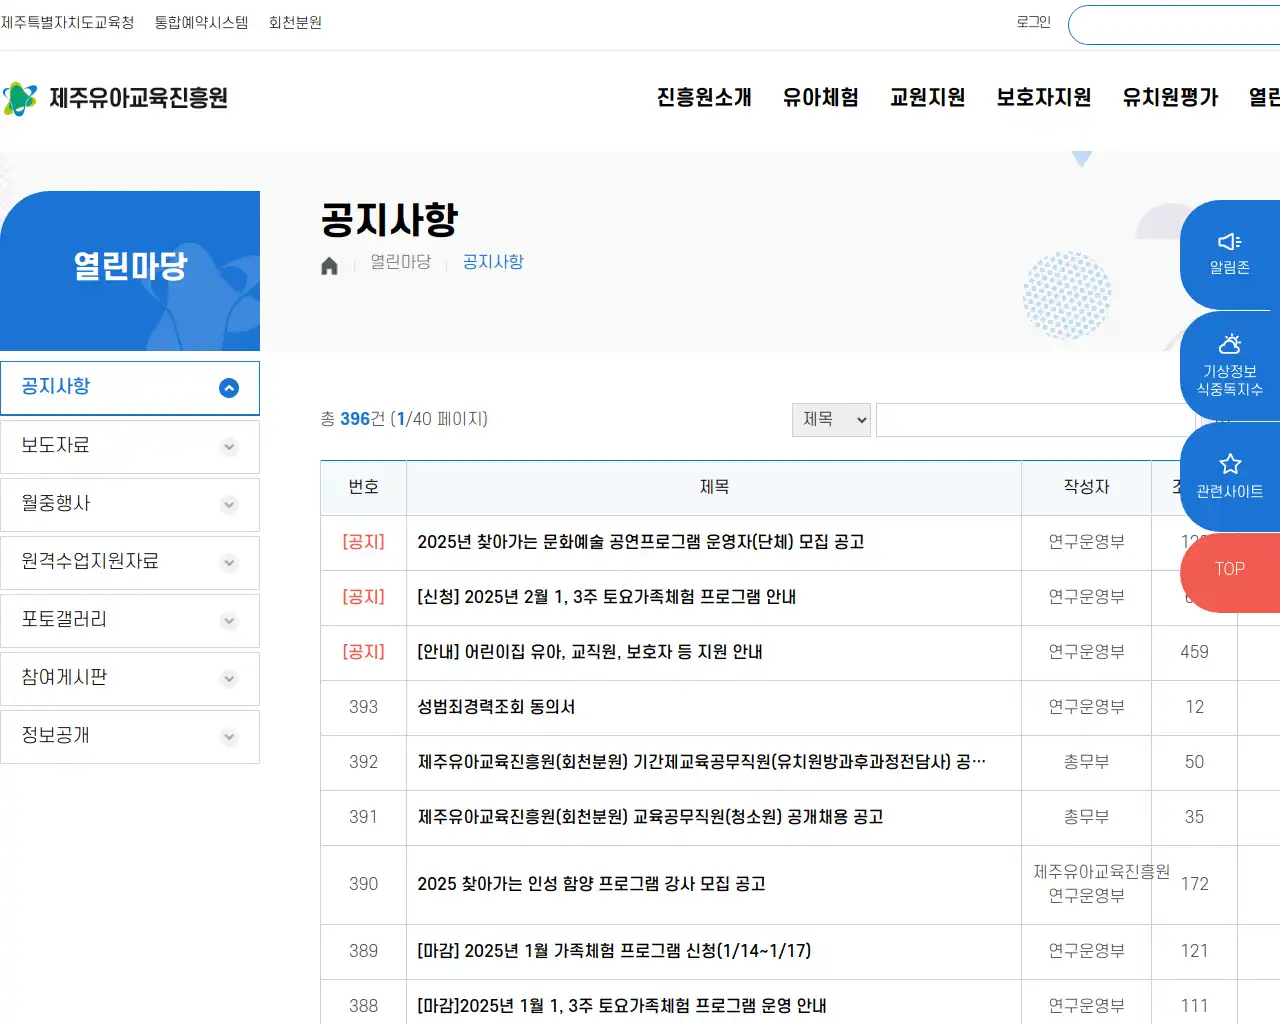
Task: Open the 교원지원 main menu
Action: pos(928,97)
